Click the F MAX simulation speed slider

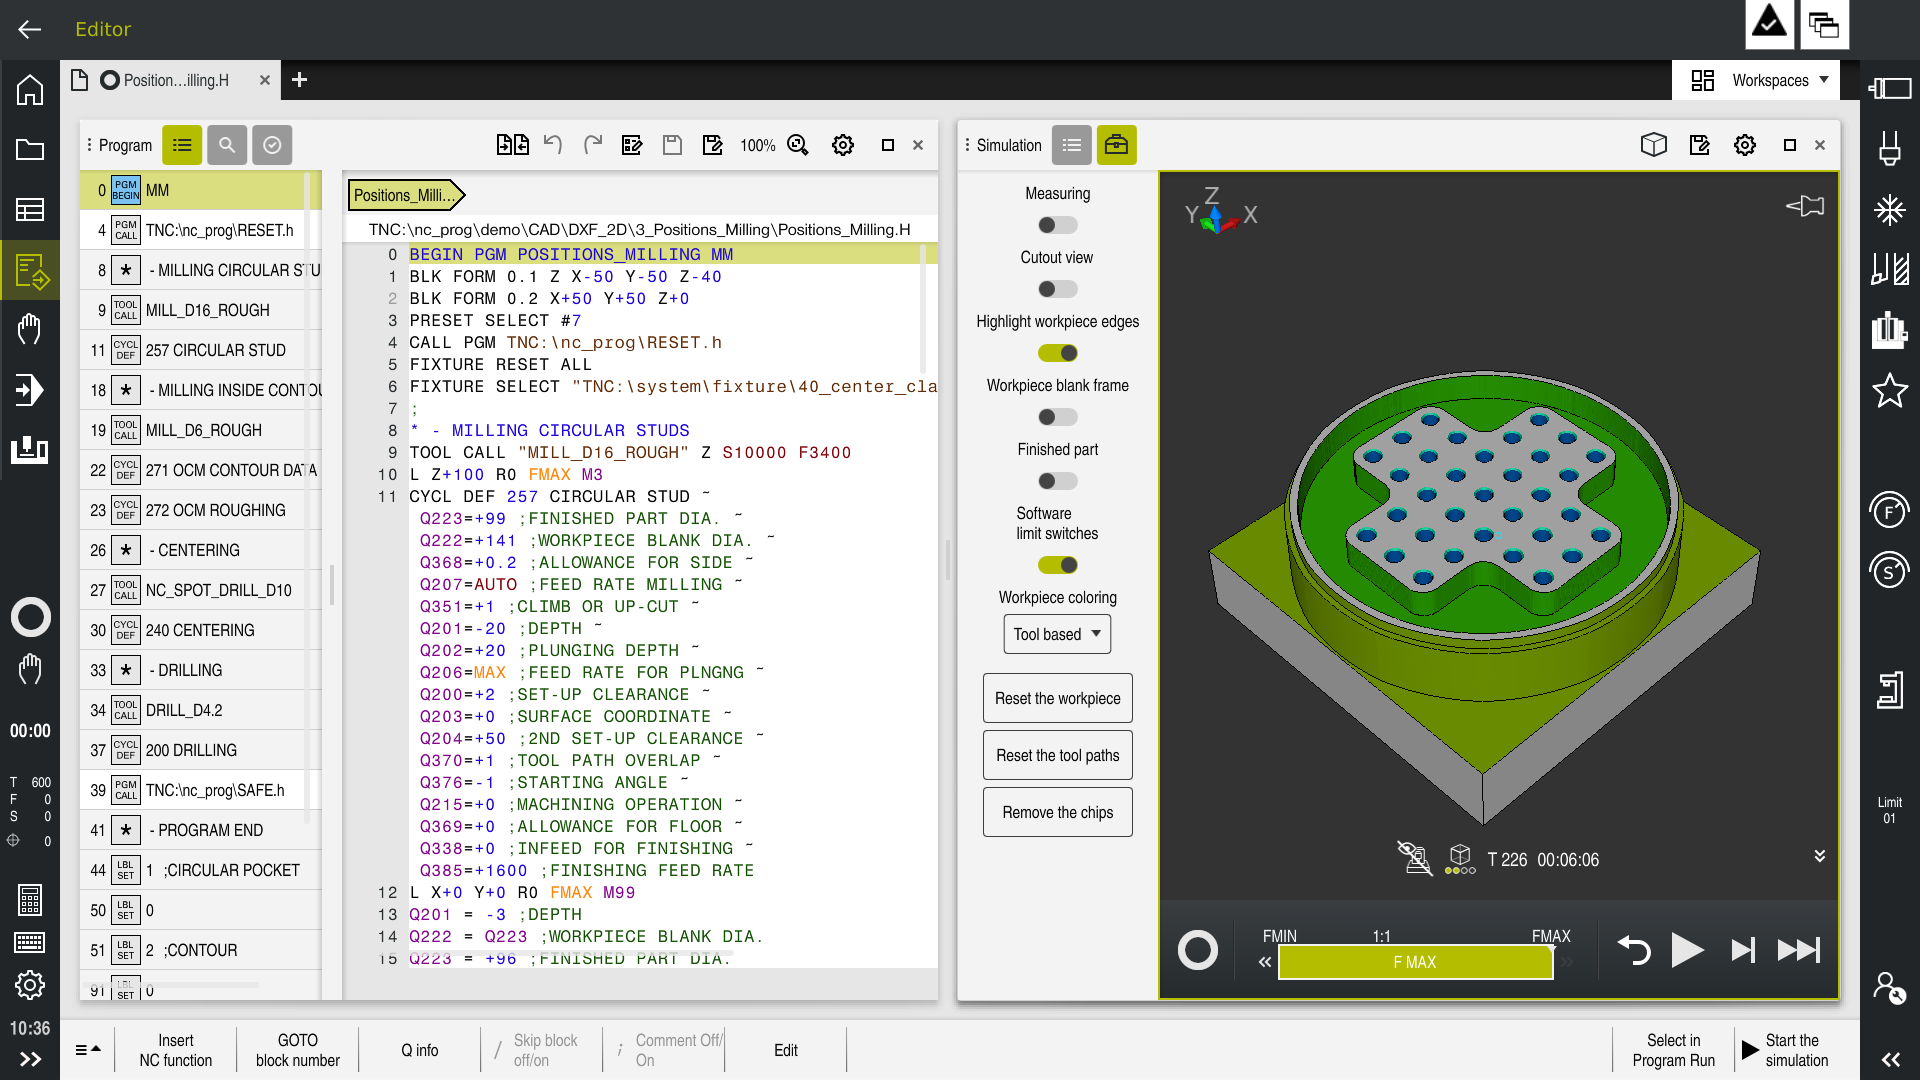coord(1415,962)
